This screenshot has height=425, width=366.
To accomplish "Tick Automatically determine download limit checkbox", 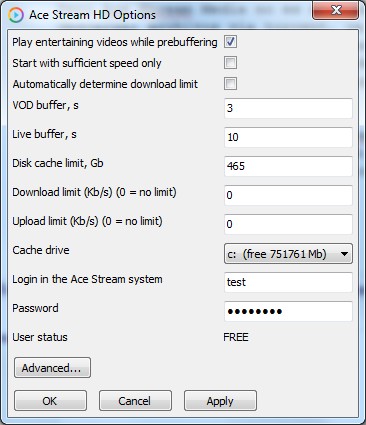I will point(230,84).
